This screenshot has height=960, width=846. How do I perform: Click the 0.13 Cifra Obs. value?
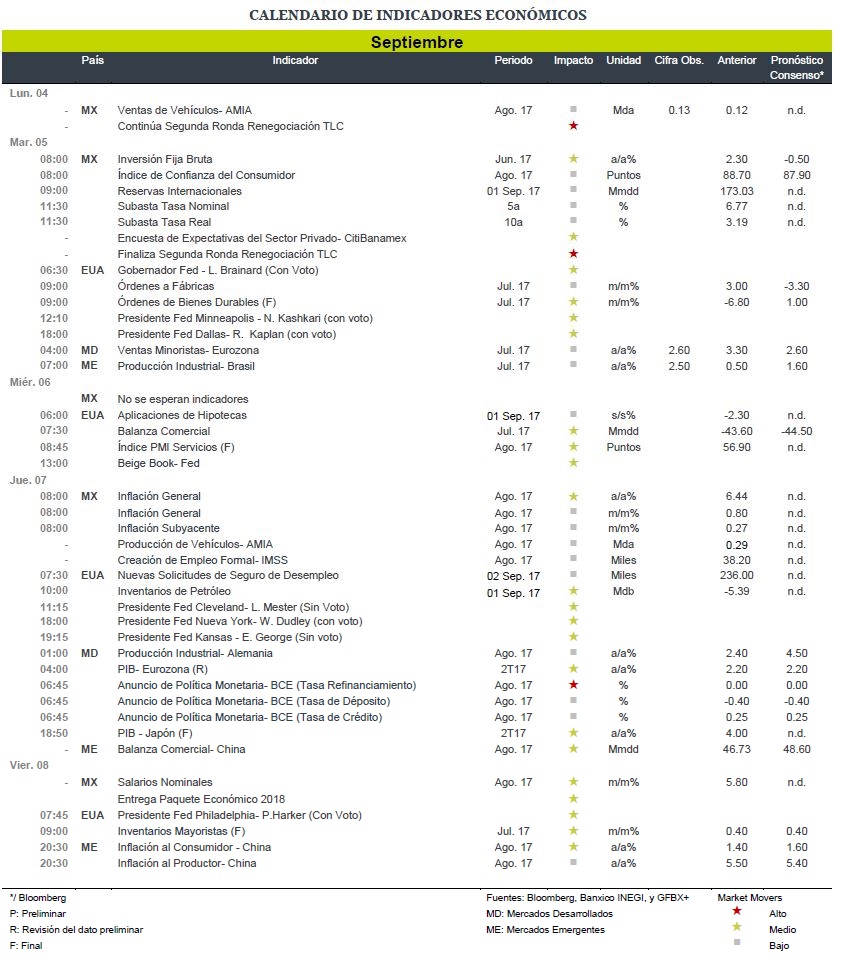(x=679, y=110)
